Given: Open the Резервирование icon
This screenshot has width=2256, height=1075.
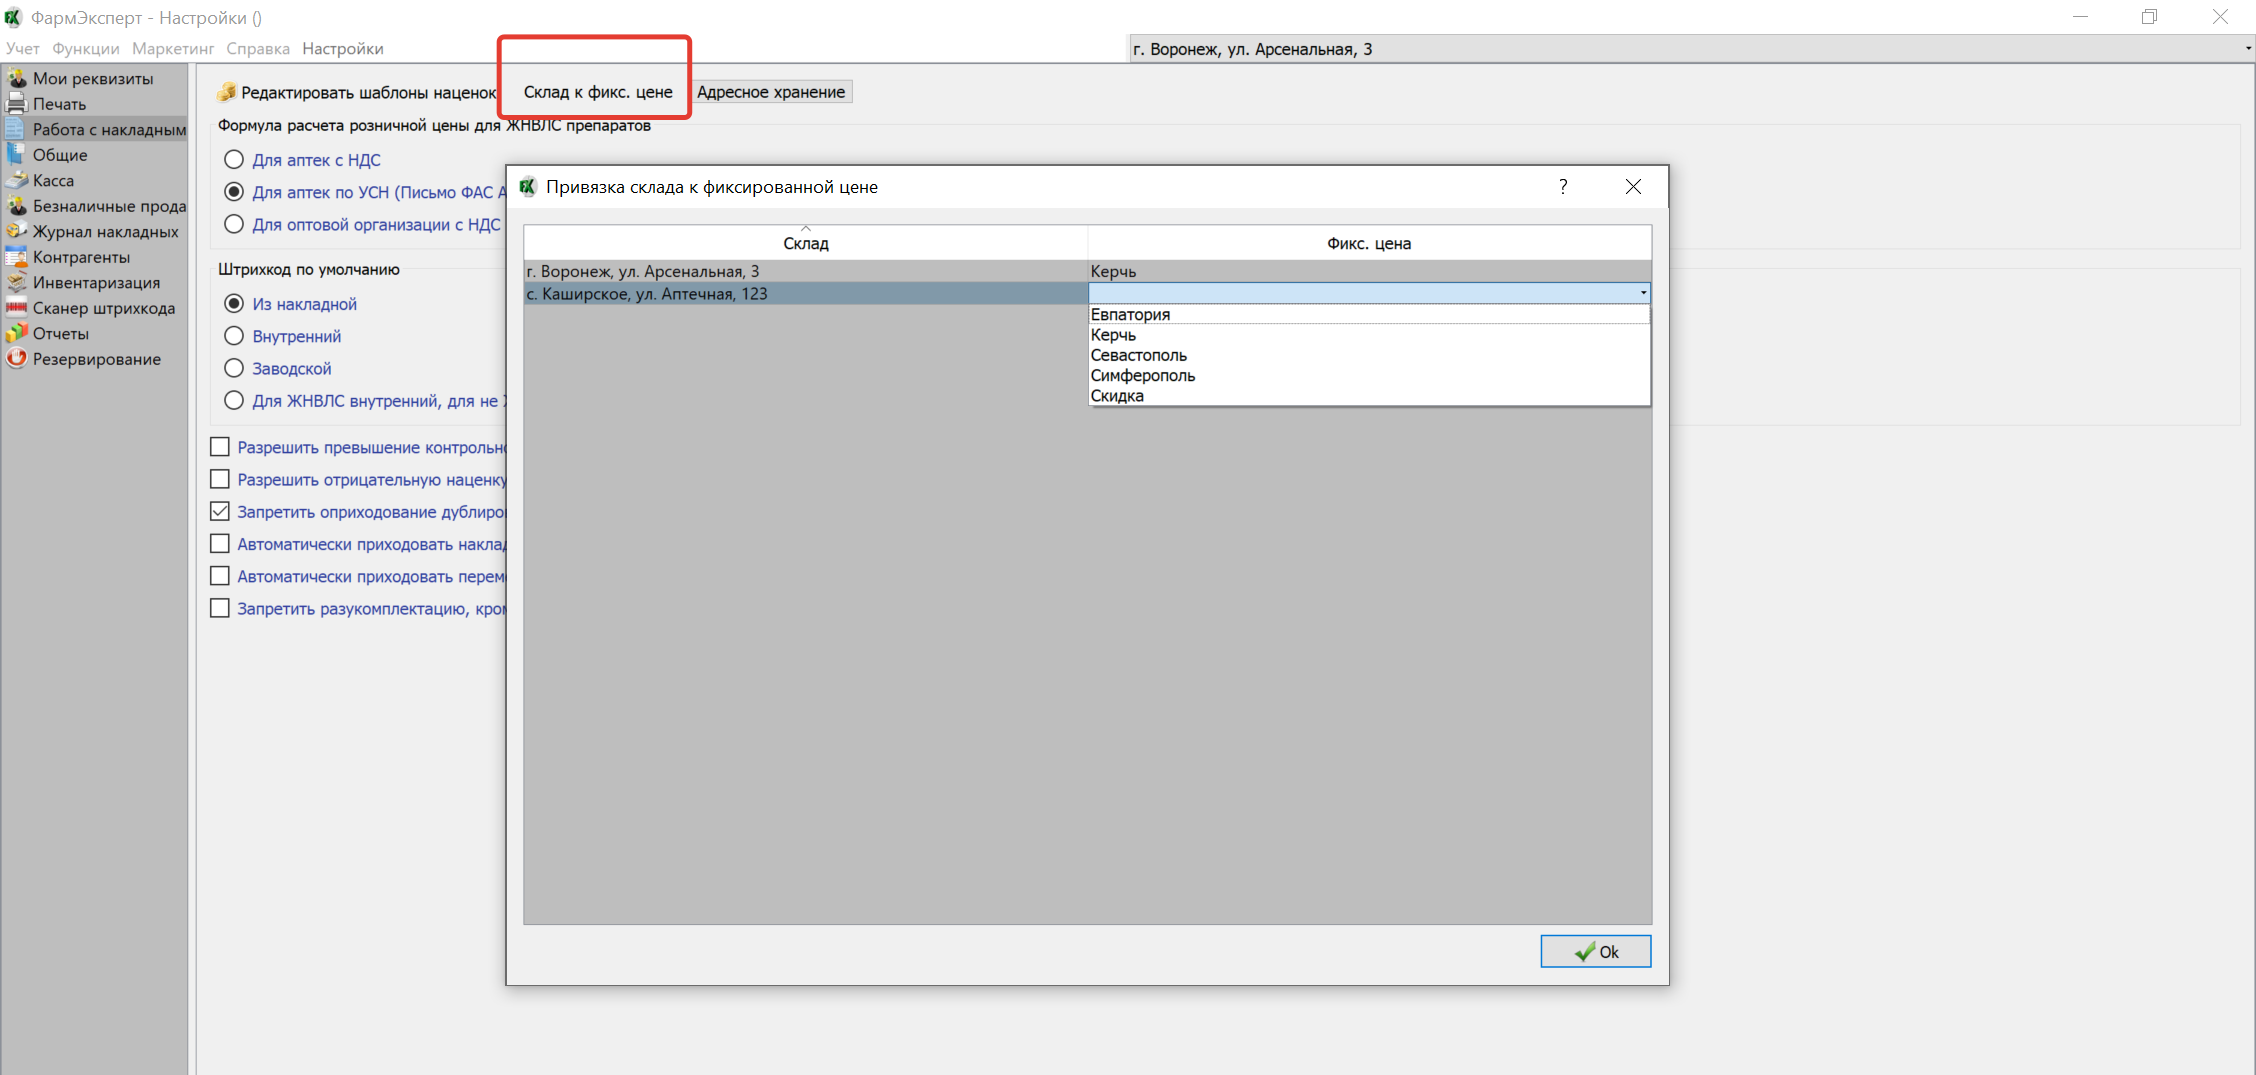Looking at the screenshot, I should [17, 359].
